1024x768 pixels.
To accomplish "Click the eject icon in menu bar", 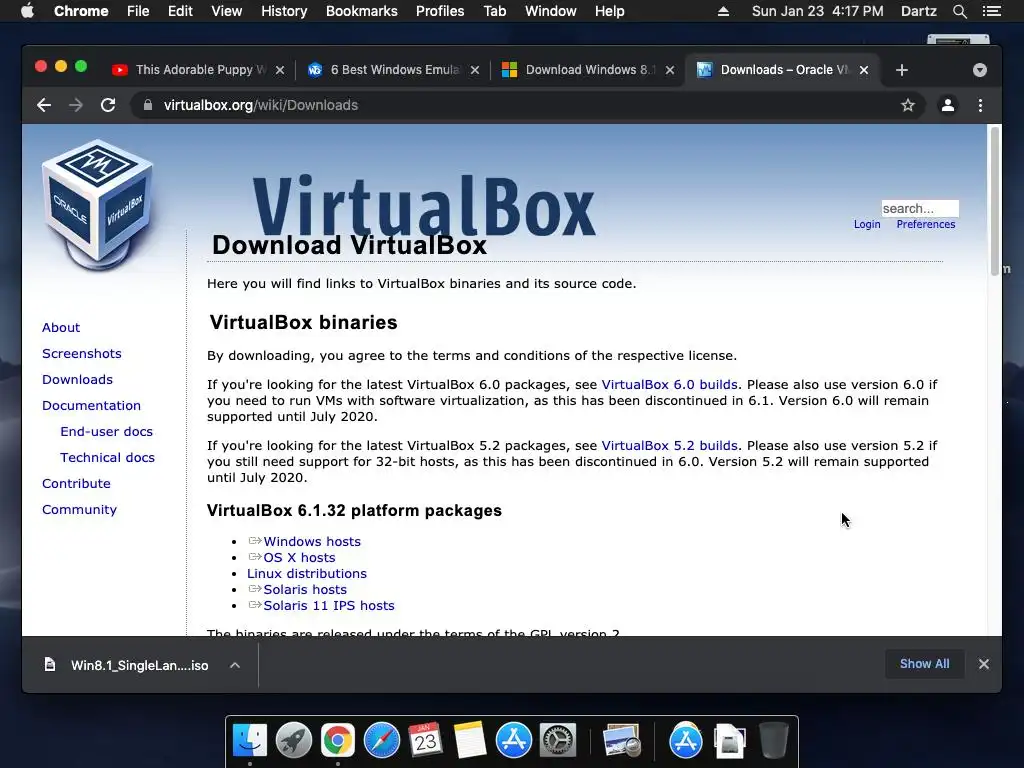I will click(x=723, y=11).
